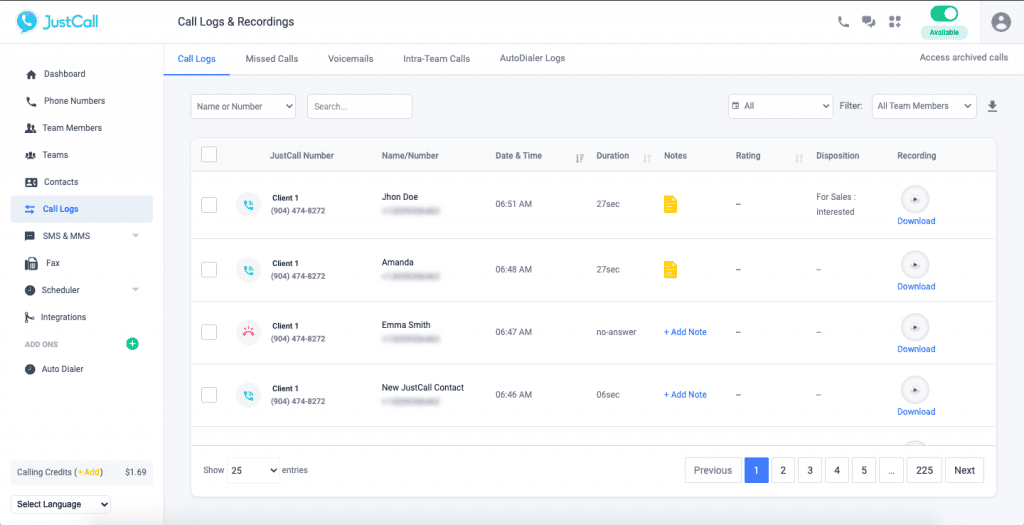This screenshot has width=1024, height=525.
Task: Toggle the Available status switch
Action: point(944,14)
